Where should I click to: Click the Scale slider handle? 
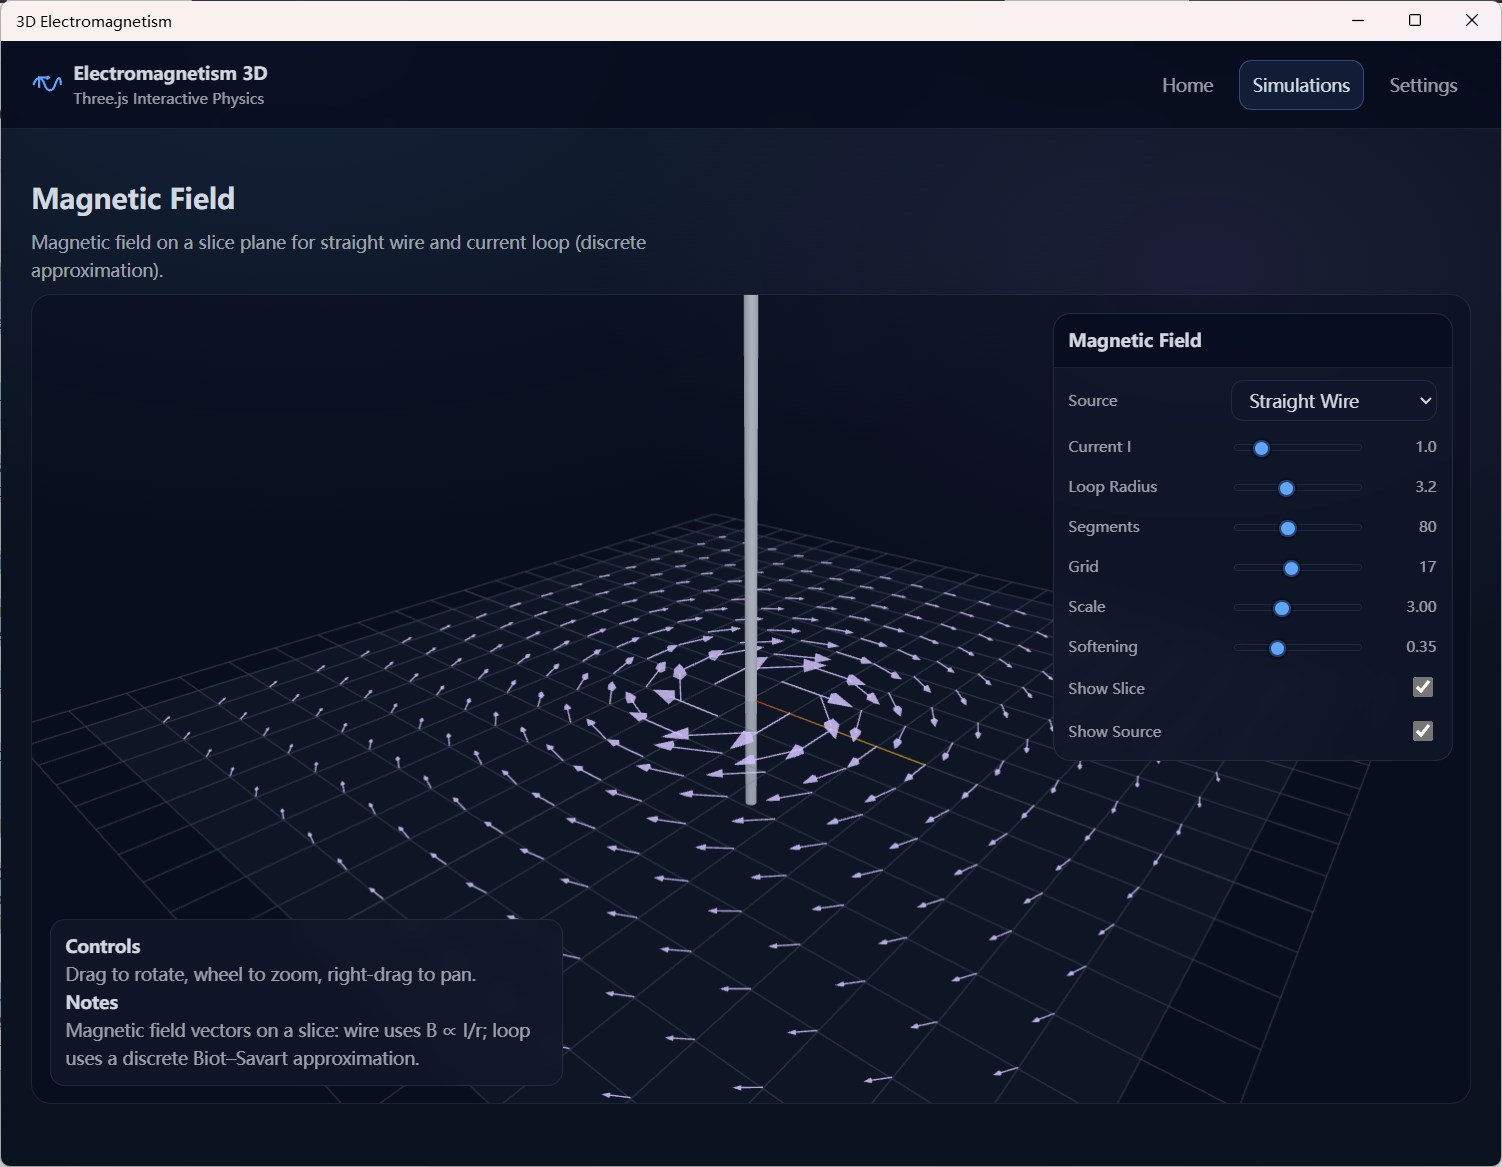point(1282,608)
